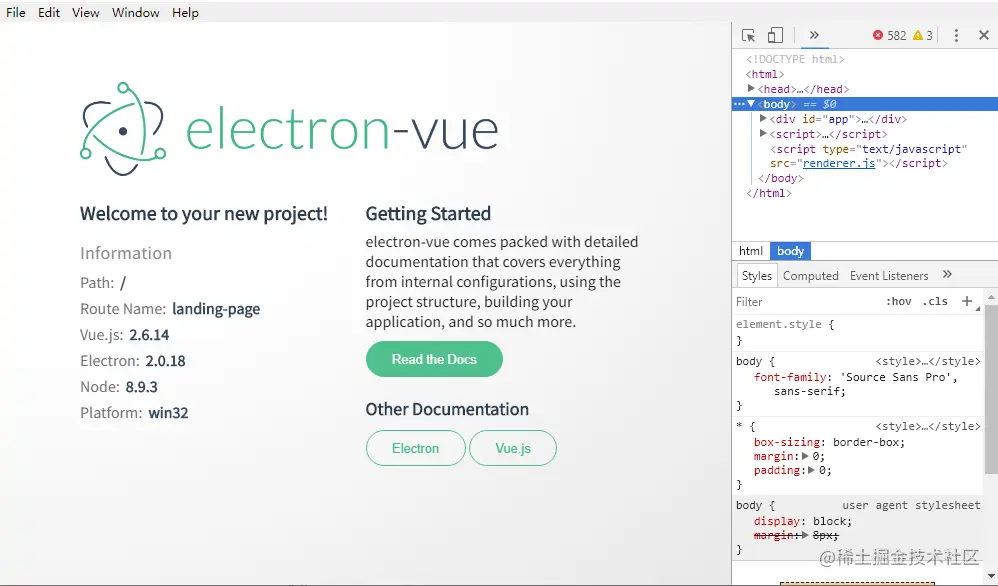The image size is (998, 586).
Task: Expand the head element node
Action: [x=751, y=88]
